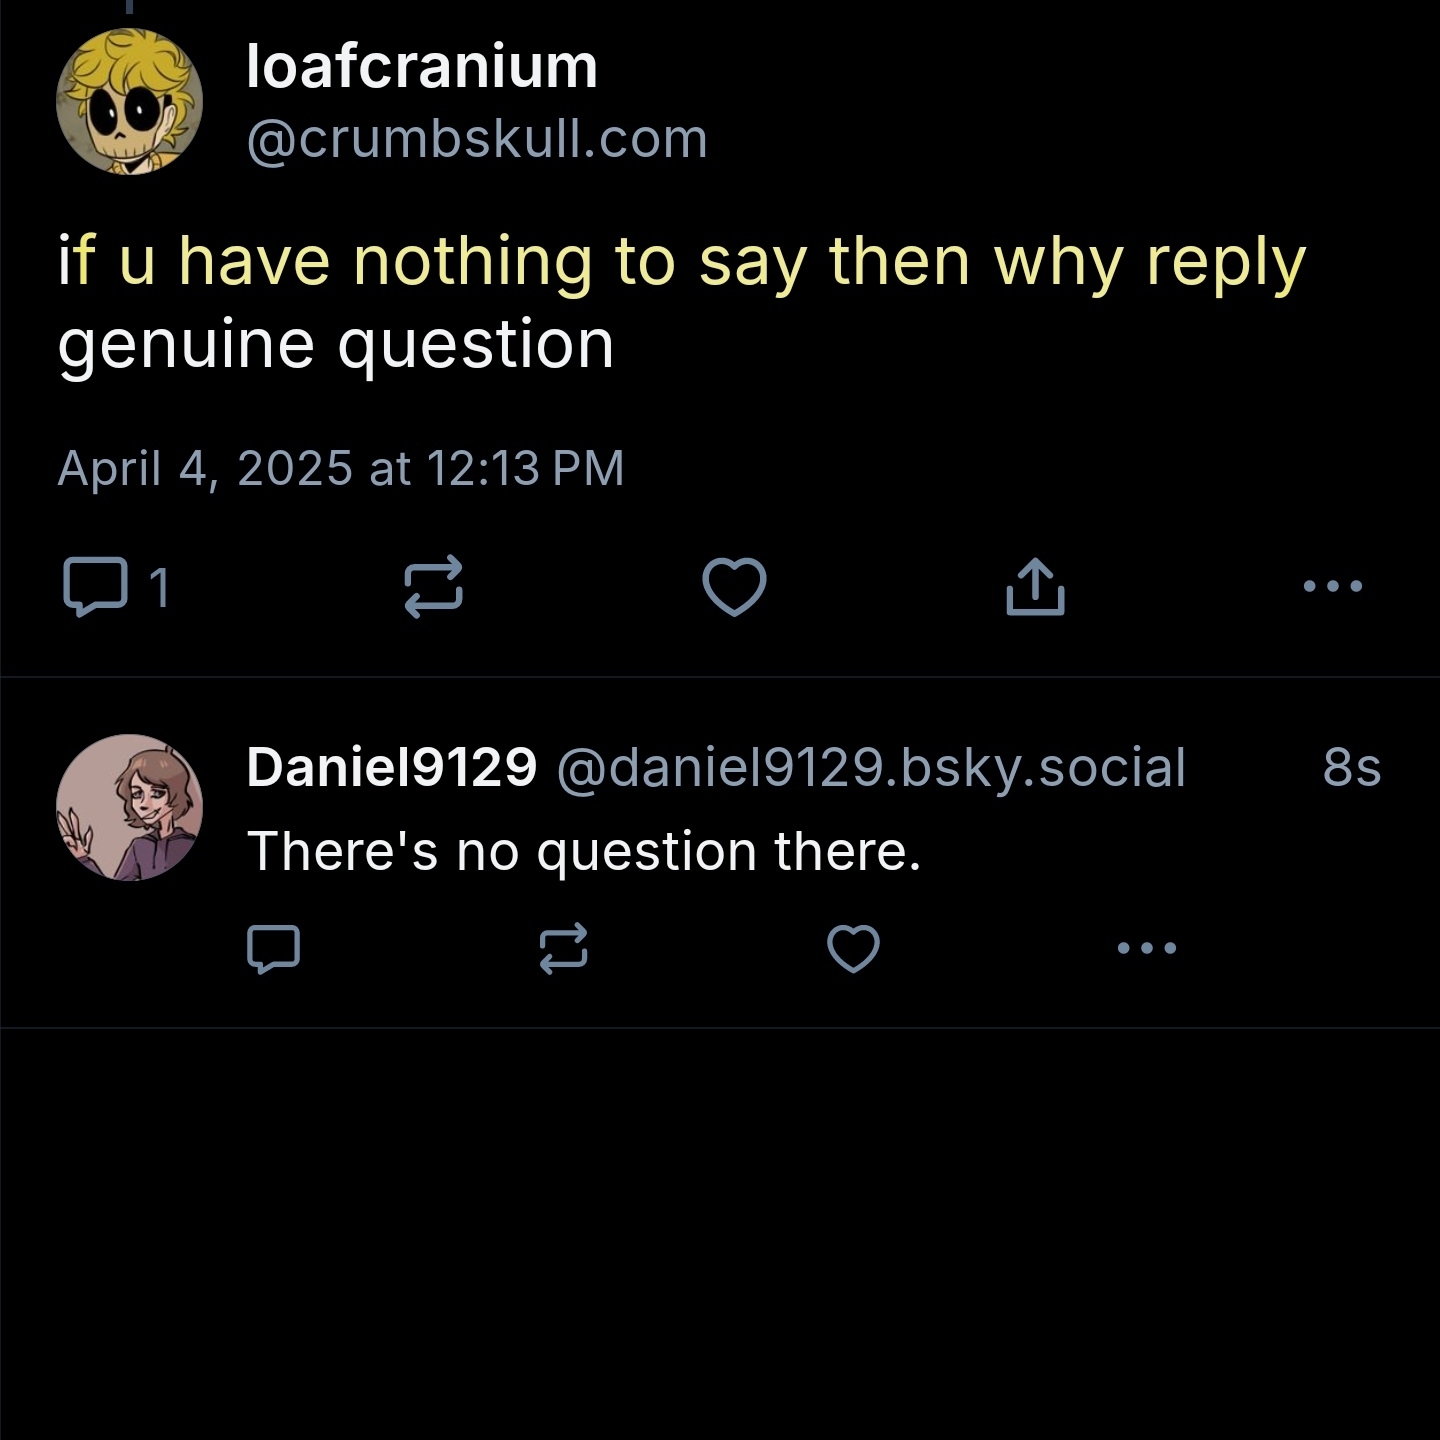
Task: Click the Daniel9129 display name
Action: pyautogui.click(x=391, y=768)
